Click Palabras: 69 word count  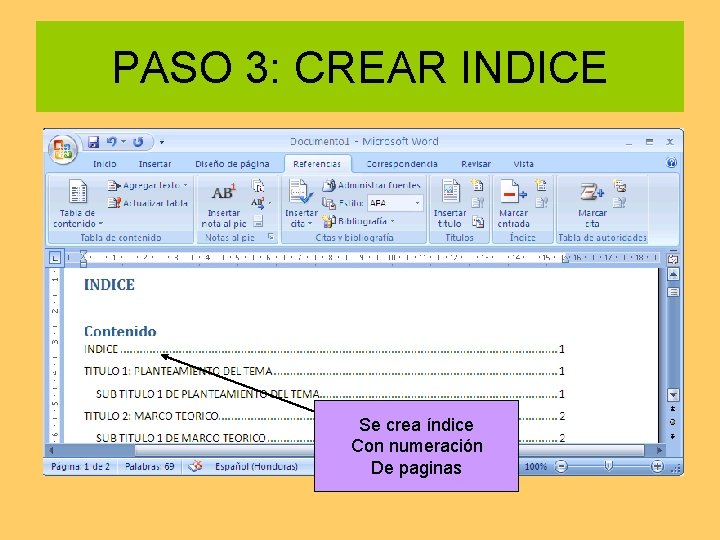pos(150,467)
